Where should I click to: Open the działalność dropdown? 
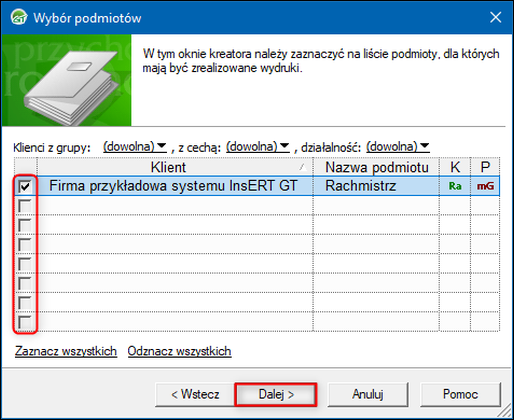coord(398,146)
